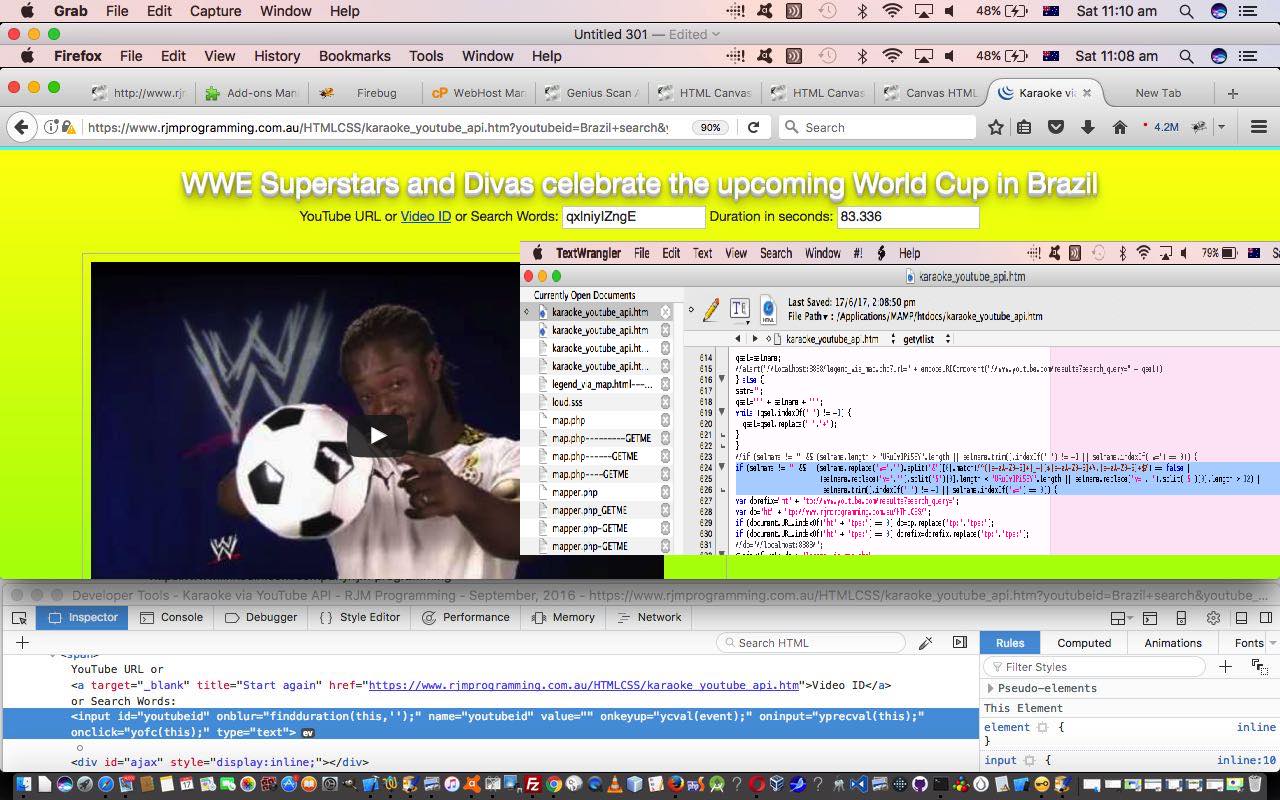Collapse the span node twisty in markup
Screen dimensions: 1280x800
click(x=53, y=656)
